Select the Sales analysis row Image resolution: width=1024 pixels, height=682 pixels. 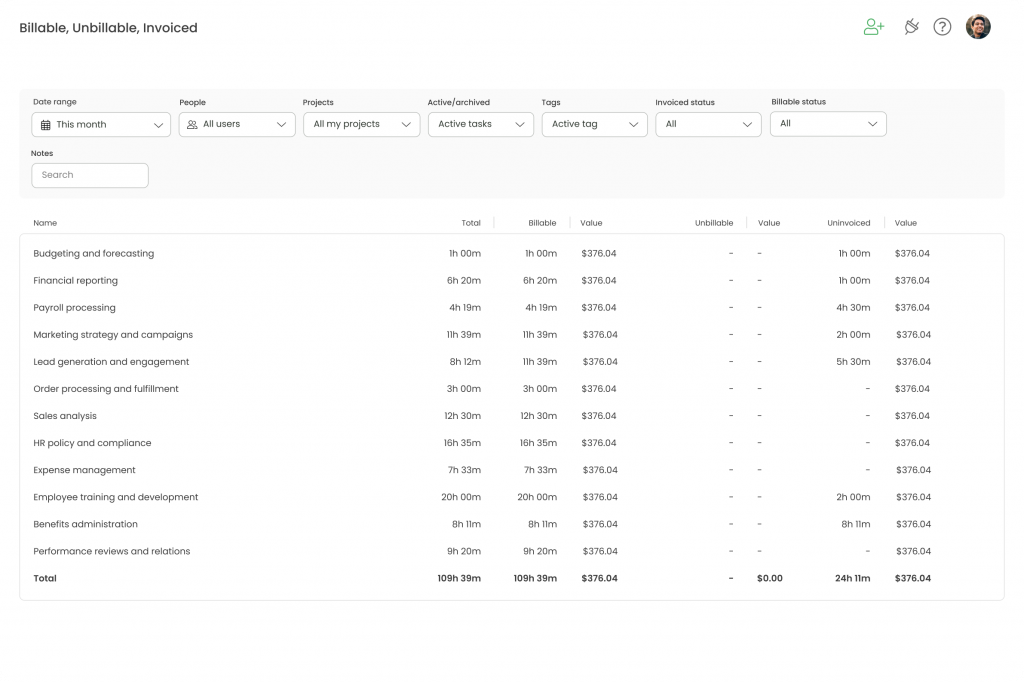[x=65, y=416]
